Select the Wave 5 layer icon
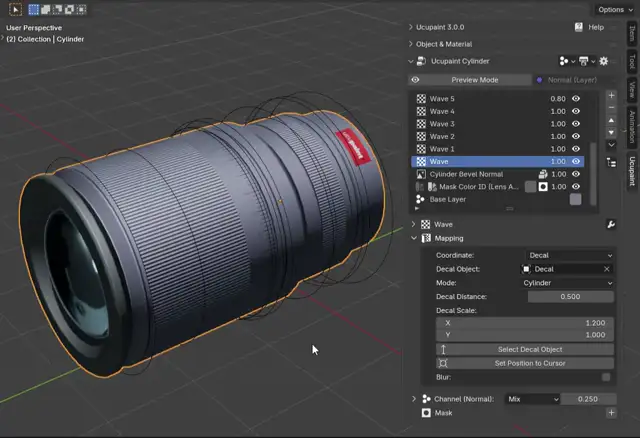 click(x=421, y=98)
